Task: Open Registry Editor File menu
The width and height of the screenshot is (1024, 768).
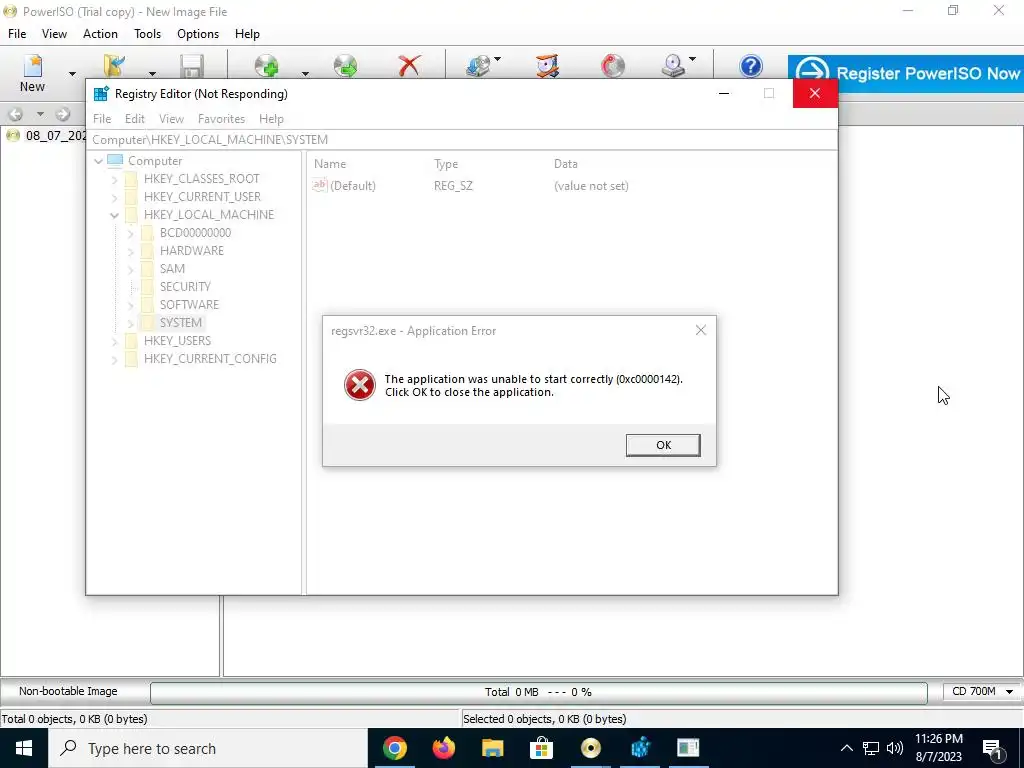Action: (102, 119)
